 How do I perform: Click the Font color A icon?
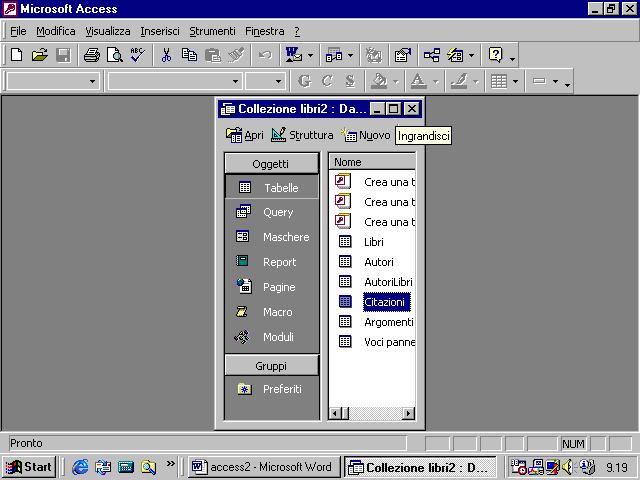coord(418,81)
